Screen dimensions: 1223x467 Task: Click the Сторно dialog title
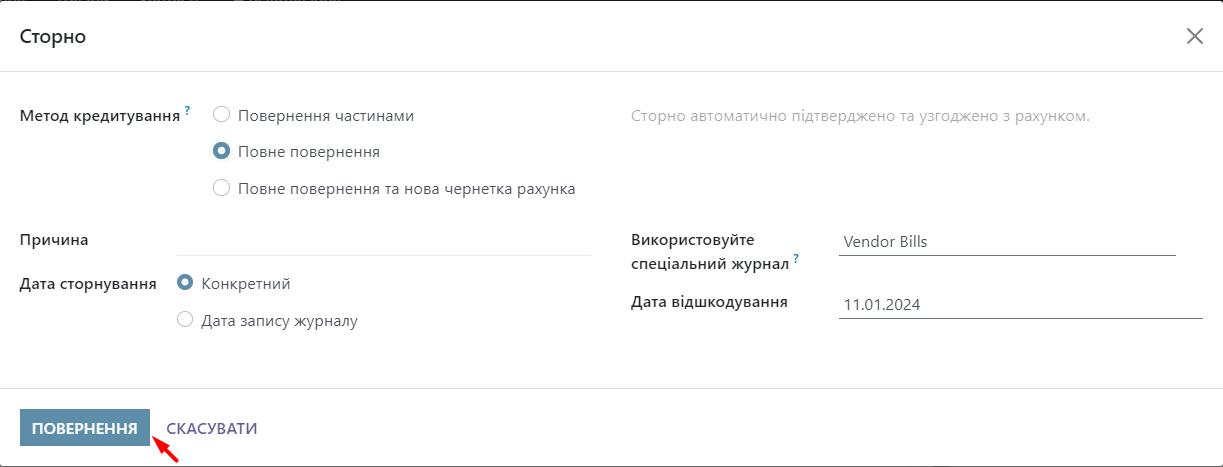pos(53,37)
